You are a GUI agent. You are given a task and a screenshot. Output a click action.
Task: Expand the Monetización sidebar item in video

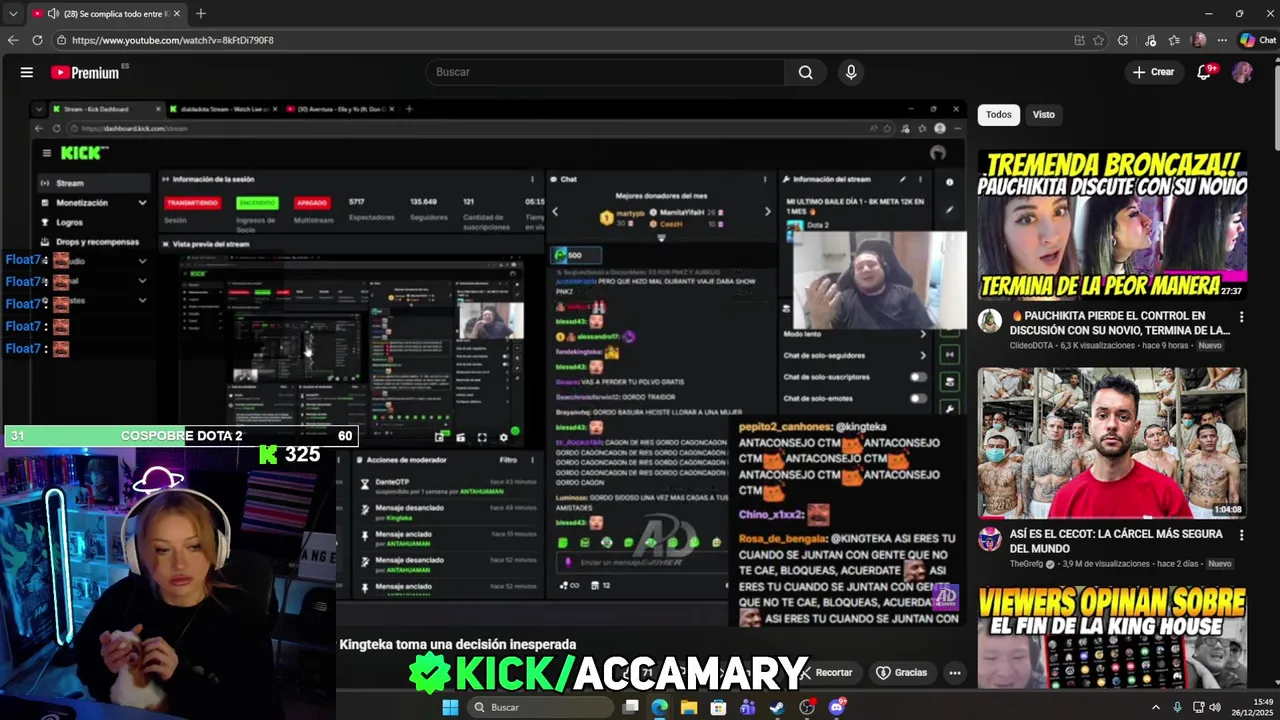93,203
